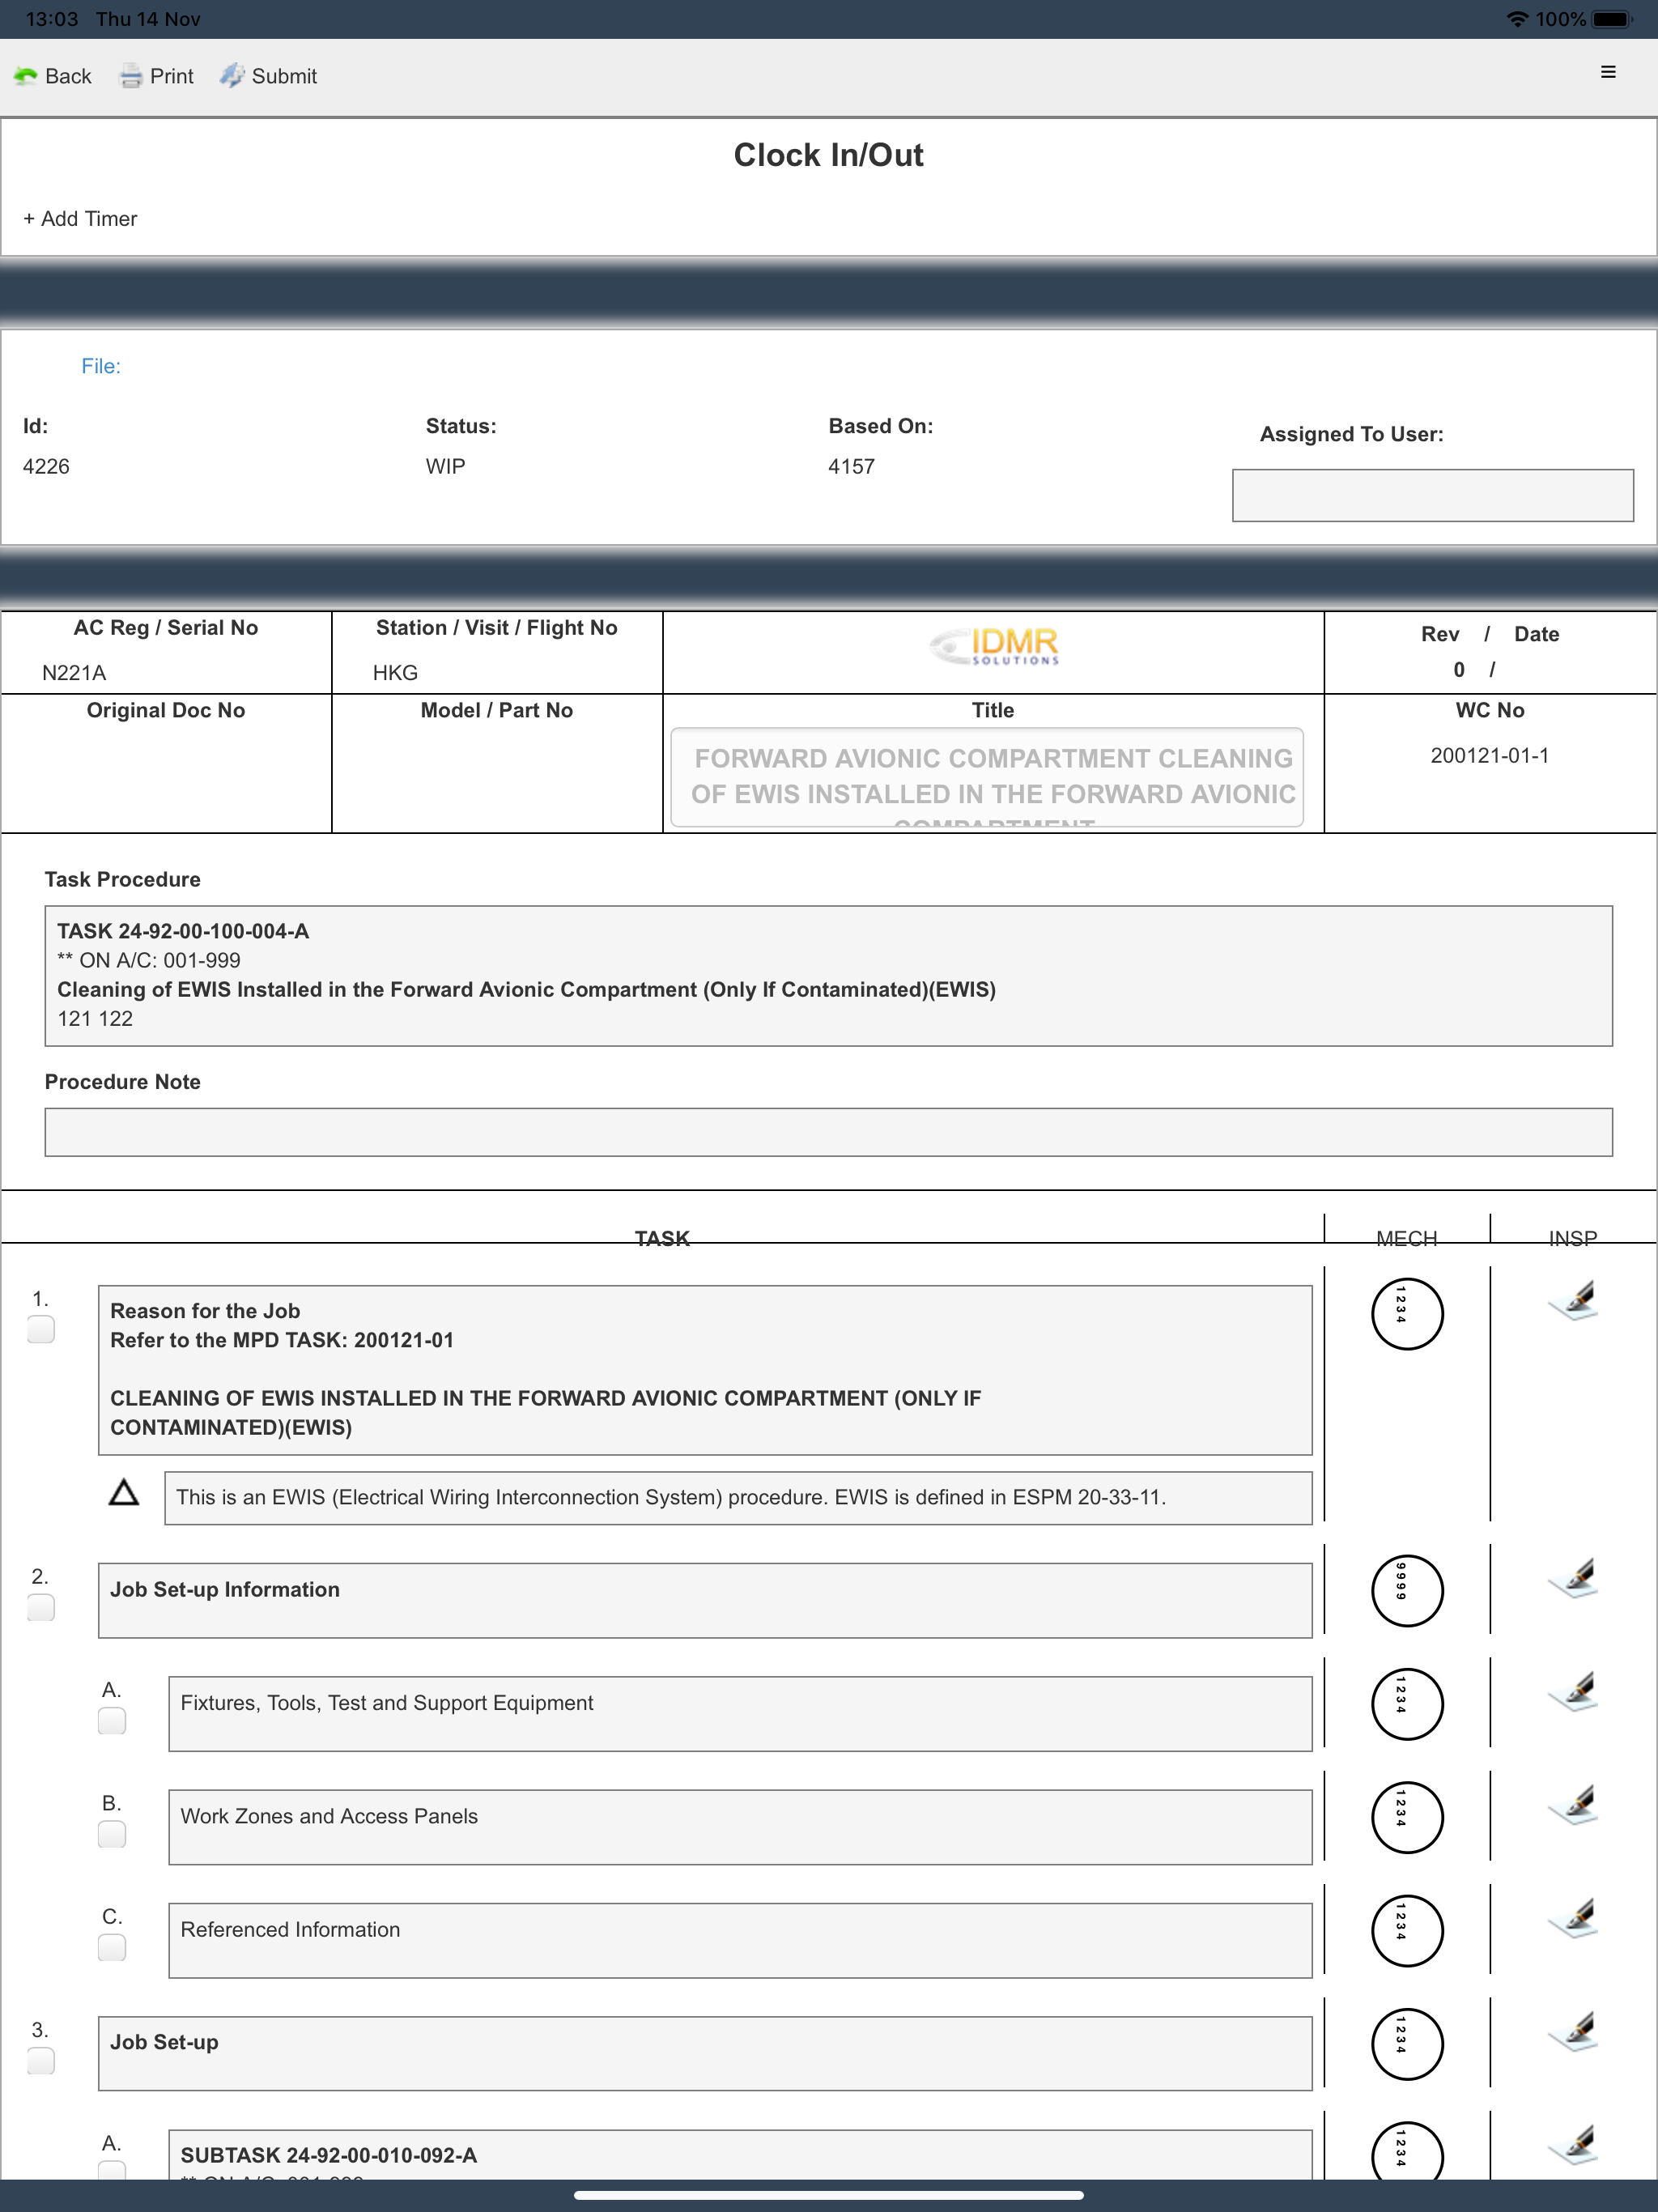
Task: Click the Work Zones and Access Panels box
Action: pos(740,1826)
